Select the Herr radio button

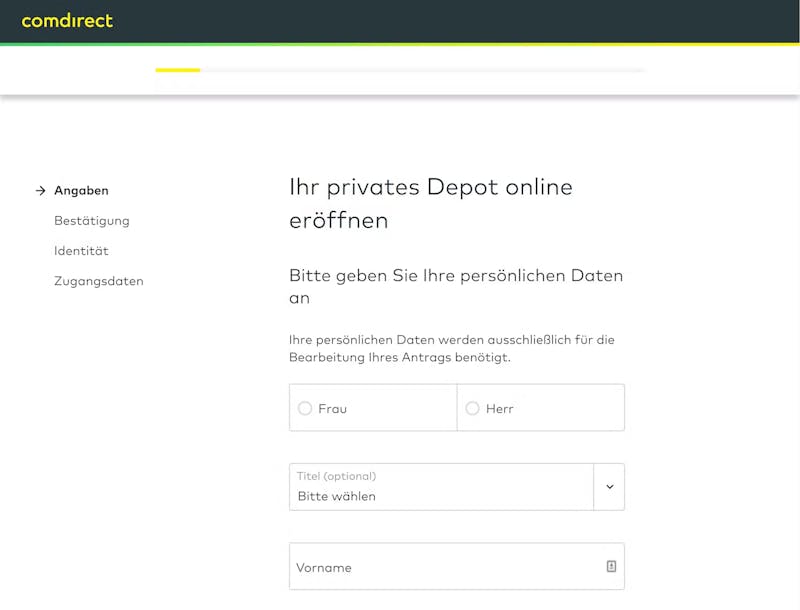point(472,408)
